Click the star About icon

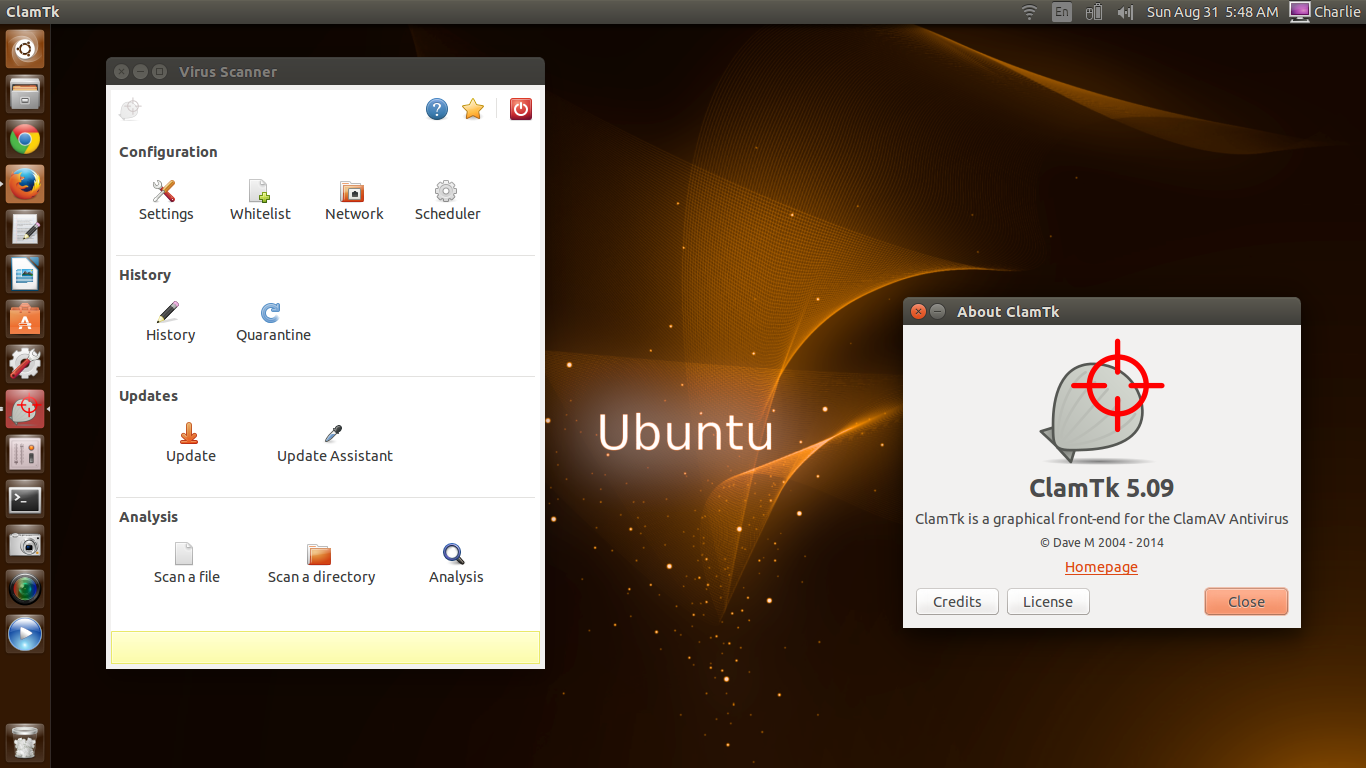click(x=473, y=109)
